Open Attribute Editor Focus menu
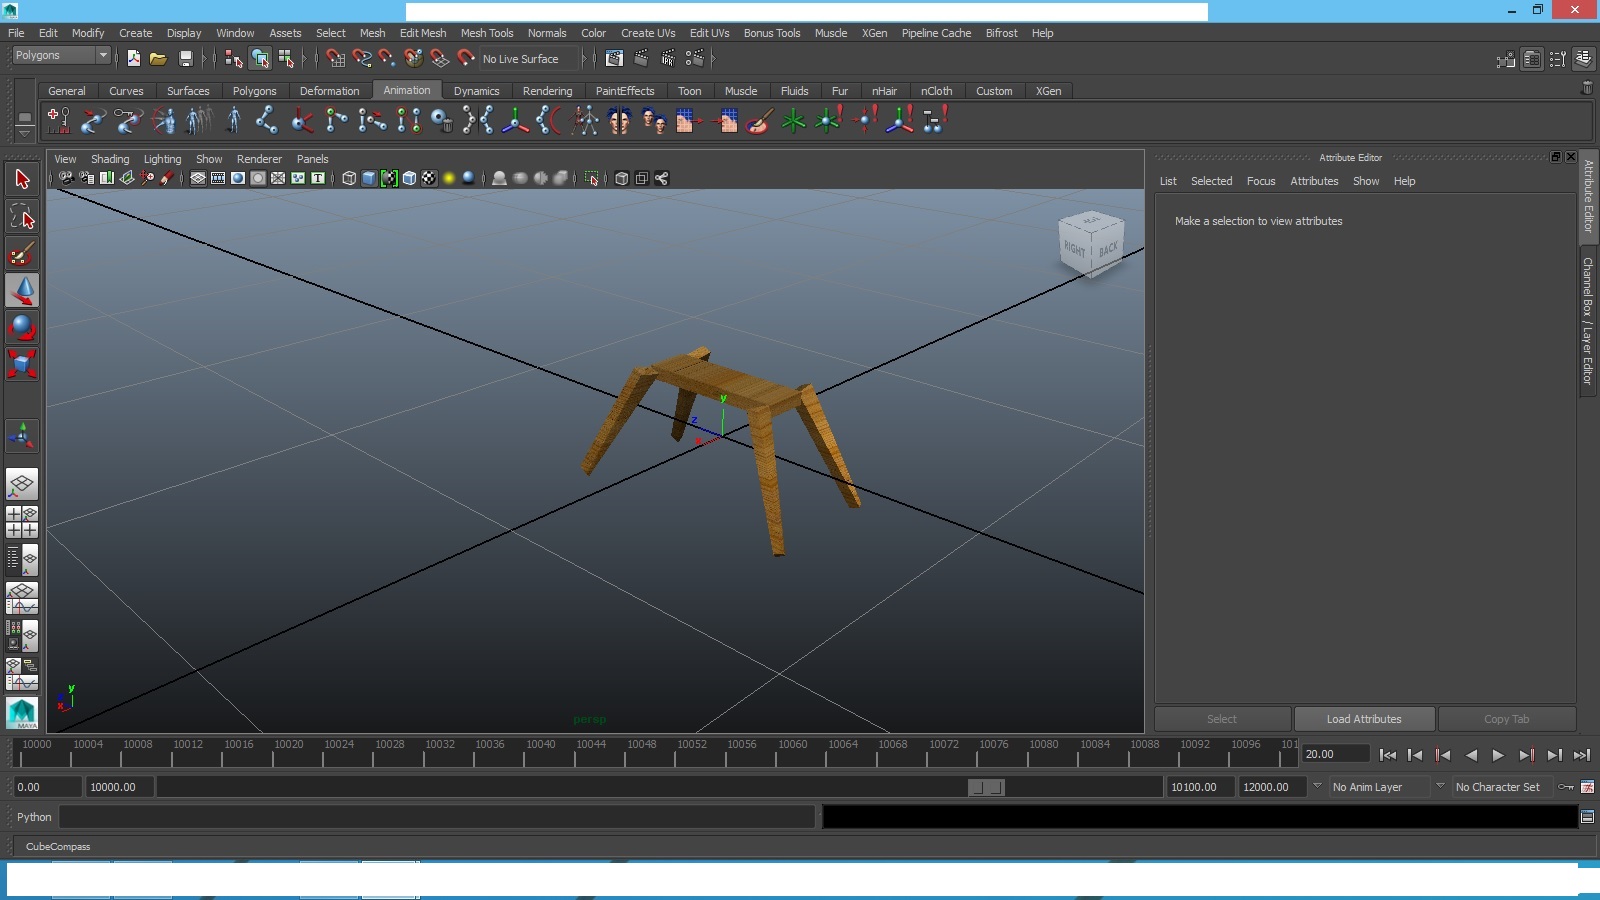The width and height of the screenshot is (1600, 900). coord(1260,181)
